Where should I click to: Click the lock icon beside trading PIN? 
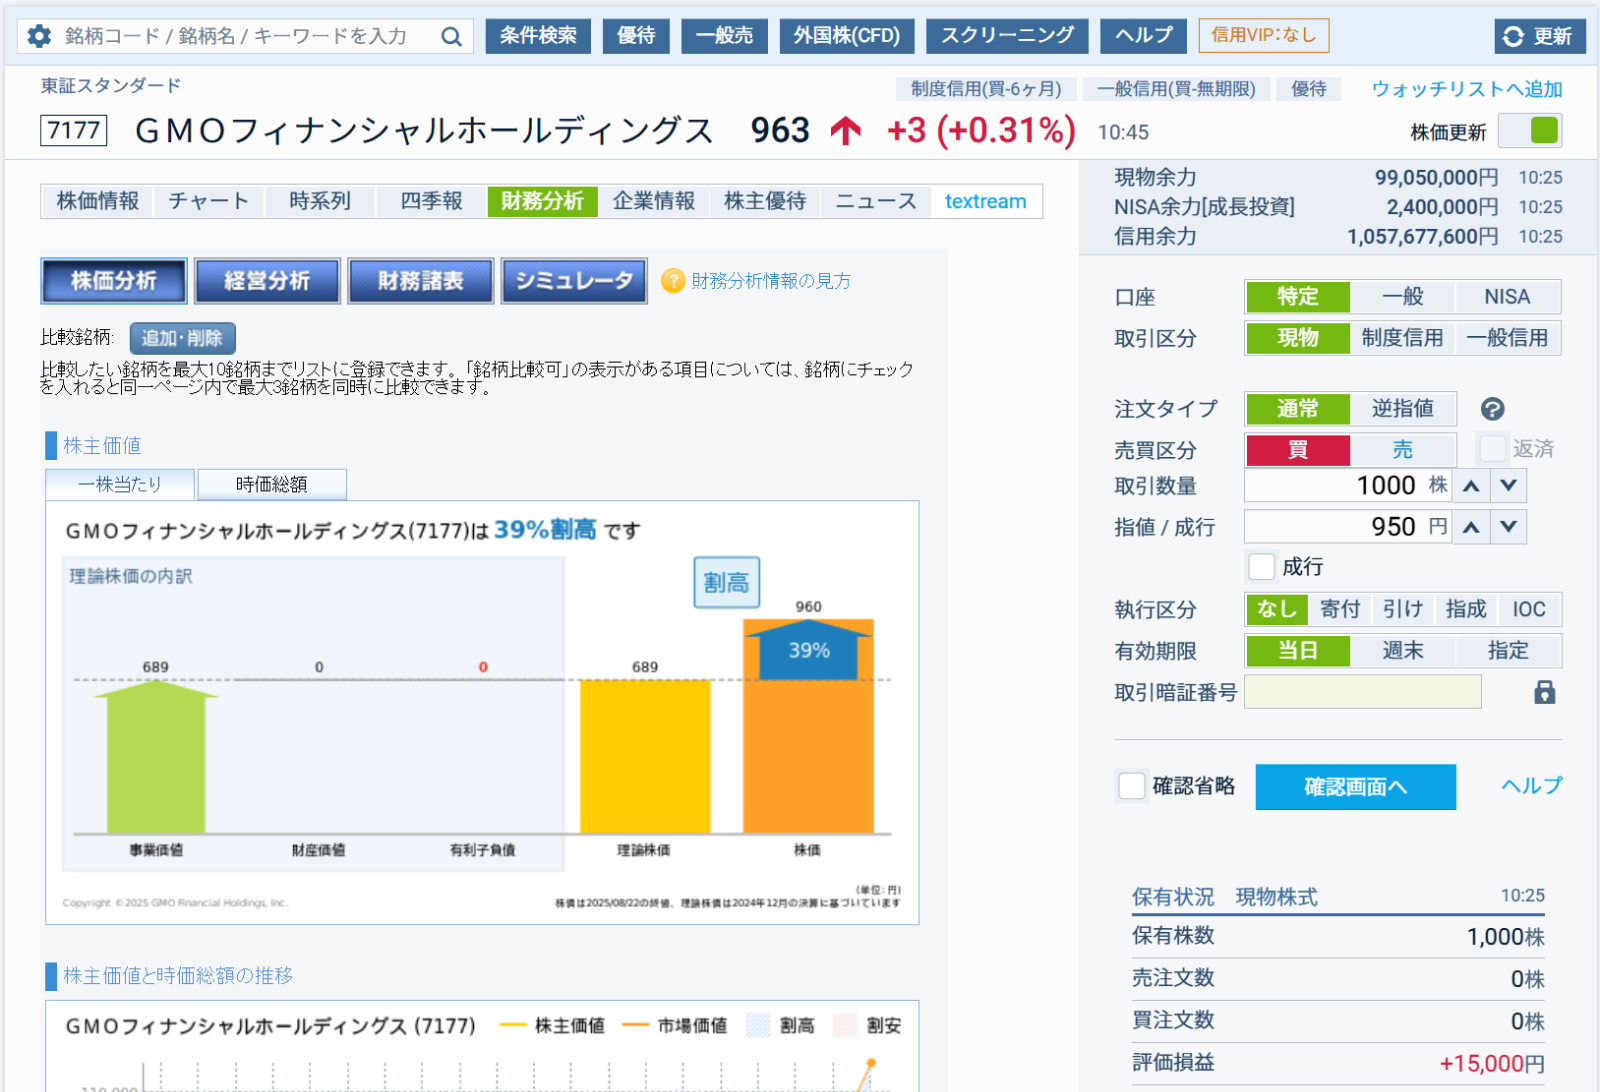[1544, 692]
